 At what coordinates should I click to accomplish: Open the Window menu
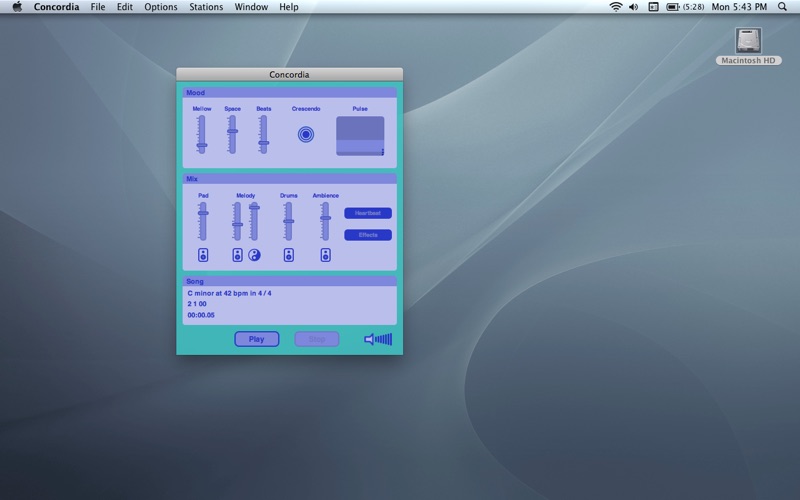(x=251, y=7)
